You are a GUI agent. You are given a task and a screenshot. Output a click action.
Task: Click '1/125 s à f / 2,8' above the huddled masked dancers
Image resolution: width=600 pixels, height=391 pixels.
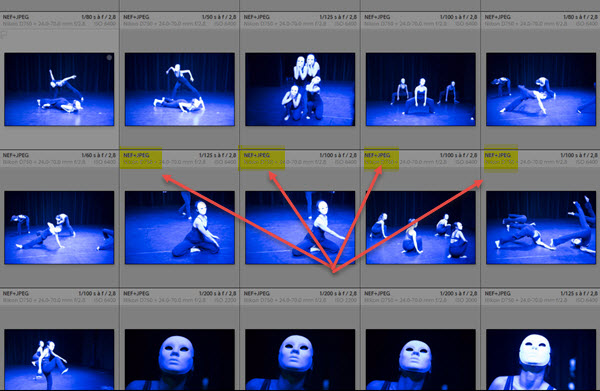pos(338,17)
